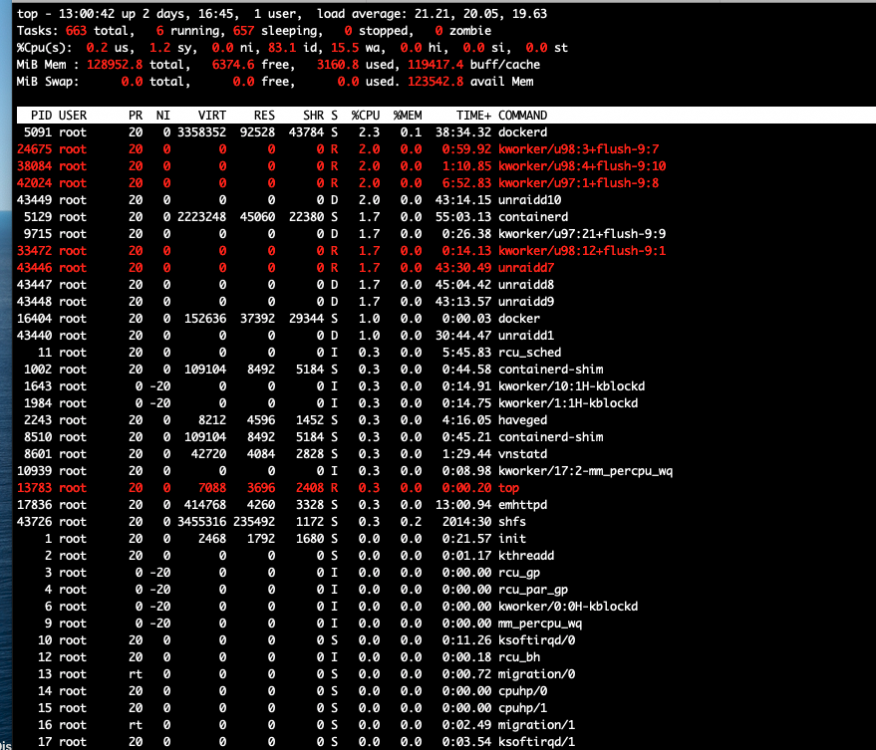Image resolution: width=876 pixels, height=750 pixels.
Task: Click the rcu_gp command
Action: tap(519, 573)
